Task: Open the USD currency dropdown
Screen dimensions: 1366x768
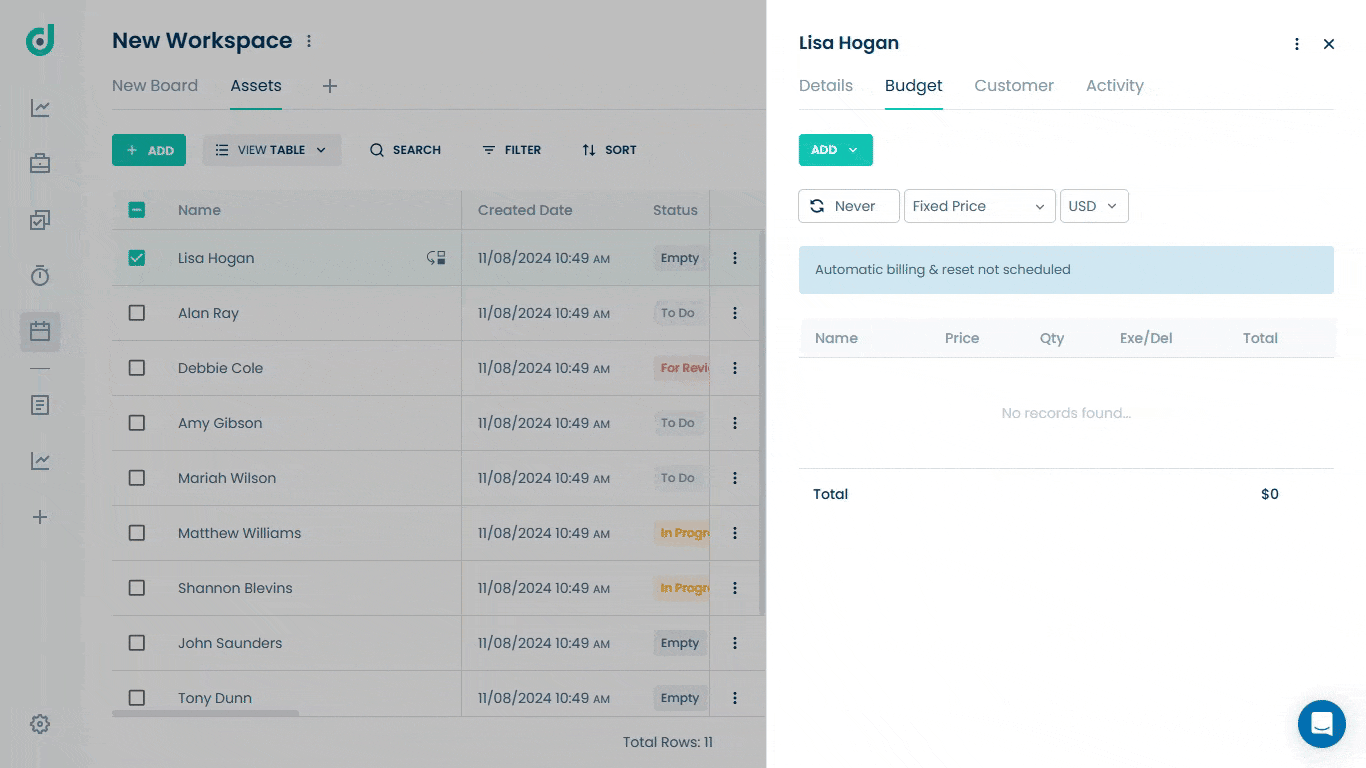Action: pos(1094,206)
